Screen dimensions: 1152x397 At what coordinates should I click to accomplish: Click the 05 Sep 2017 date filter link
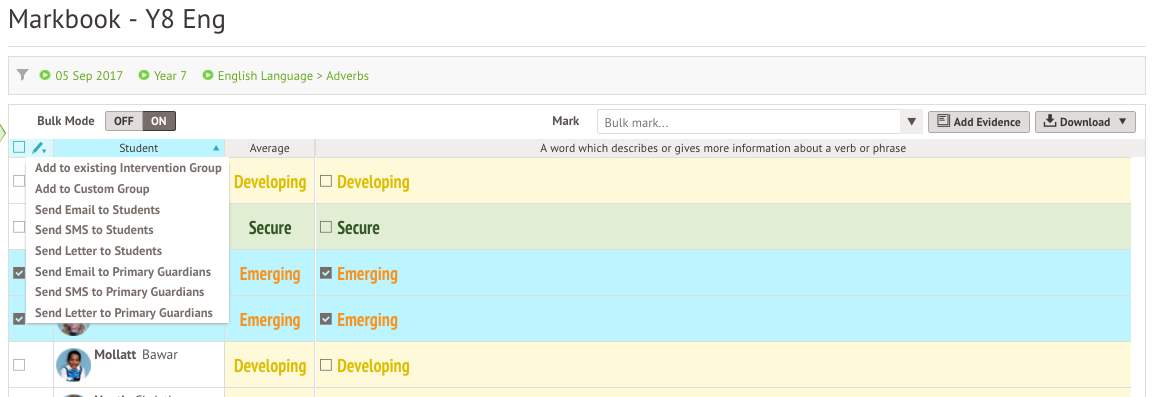tap(89, 76)
